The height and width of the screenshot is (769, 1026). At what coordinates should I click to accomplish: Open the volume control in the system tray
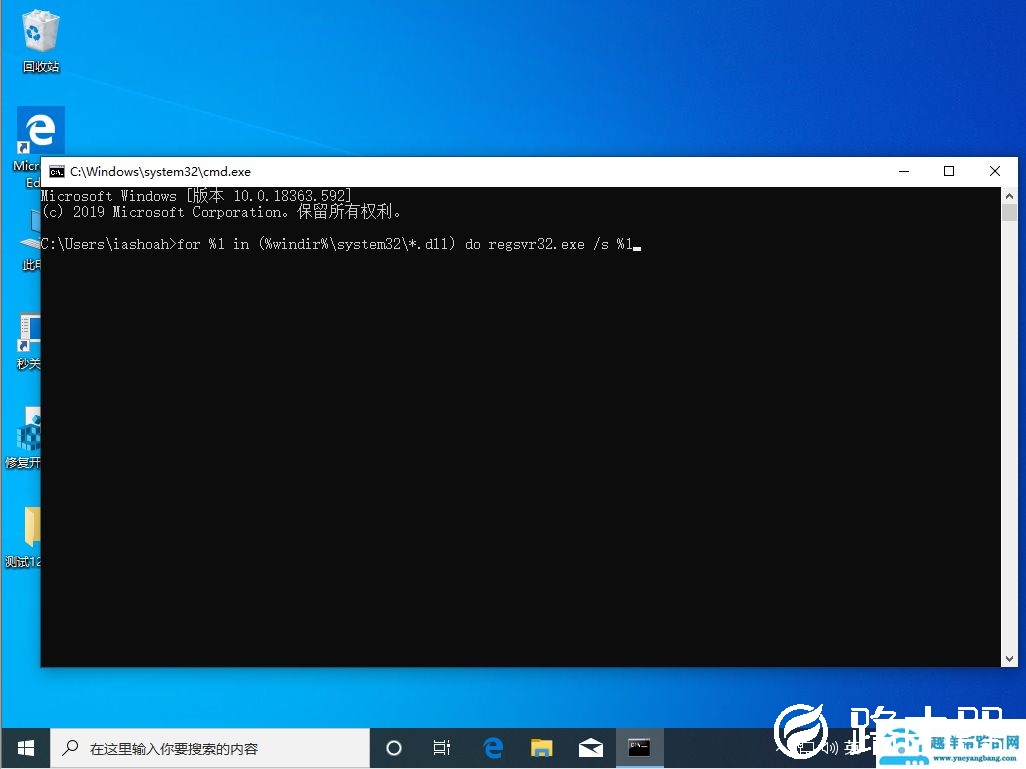(x=829, y=747)
